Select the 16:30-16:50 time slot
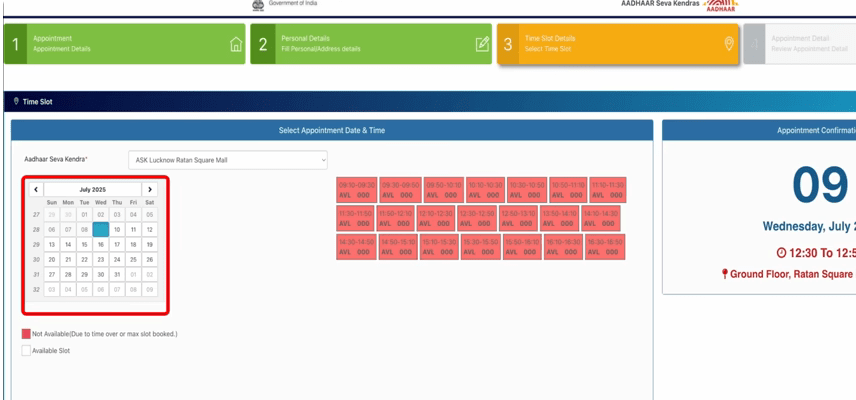This screenshot has width=856, height=400. tap(605, 246)
